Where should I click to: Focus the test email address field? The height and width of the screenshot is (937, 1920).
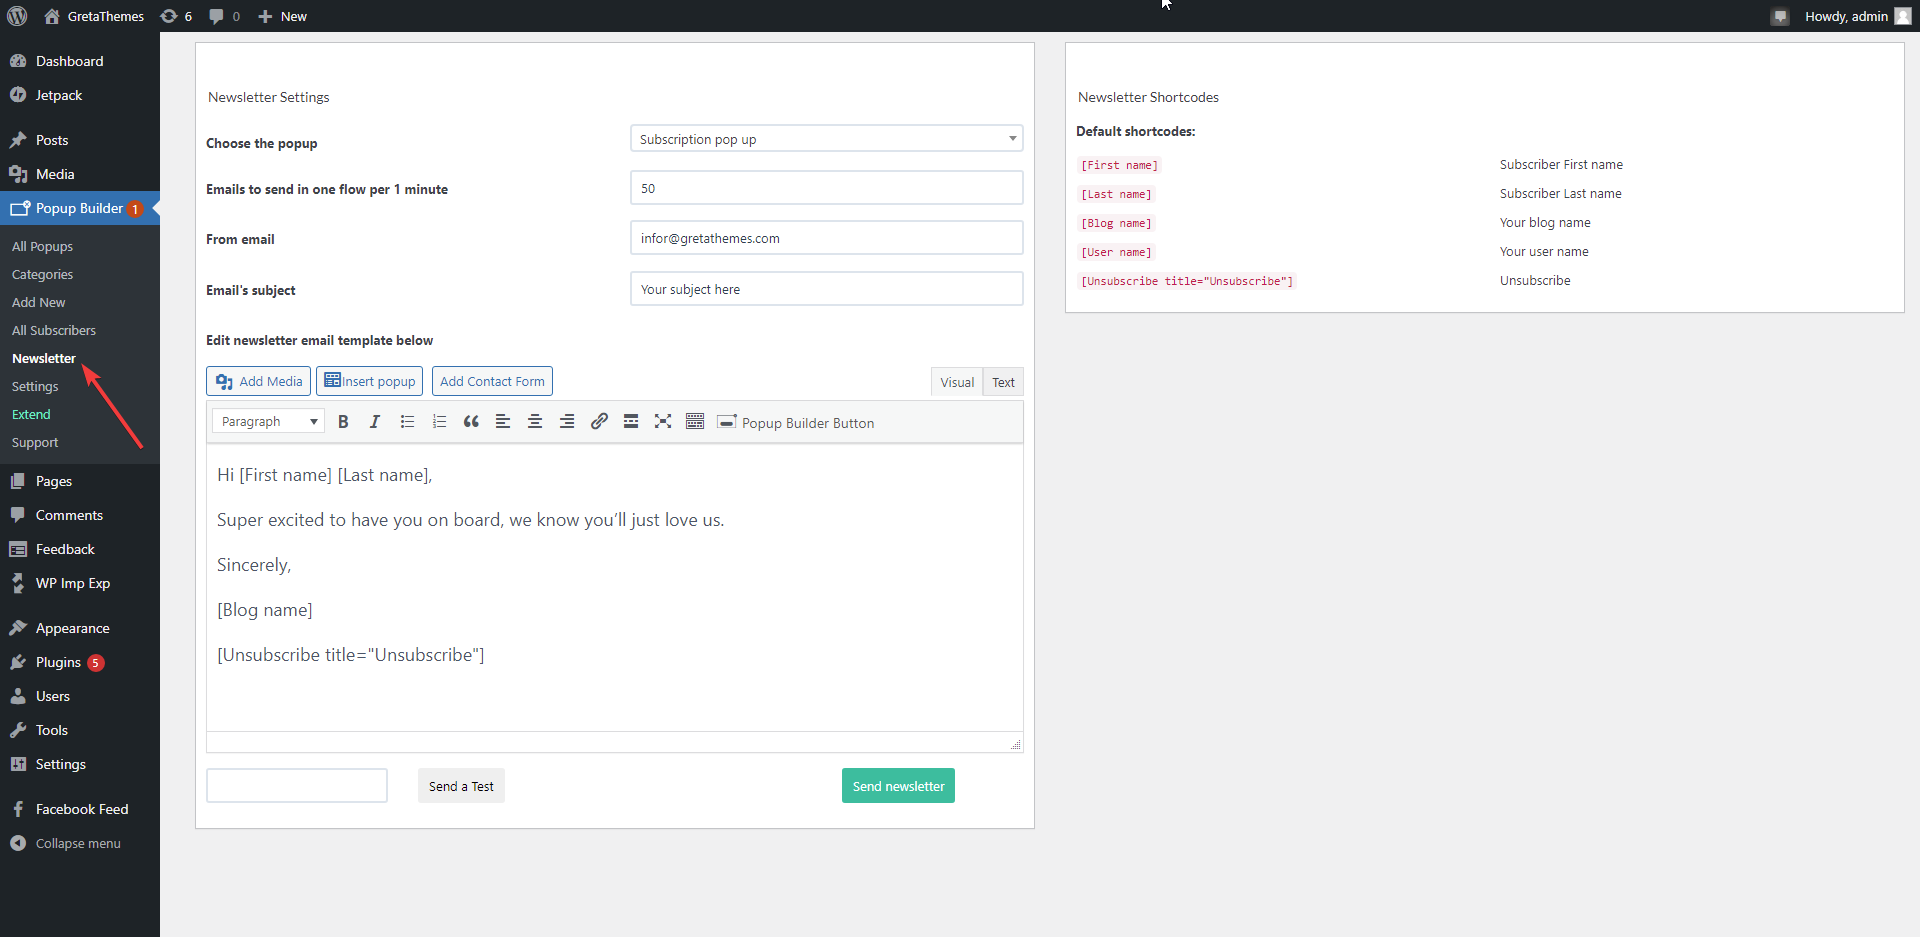(x=297, y=786)
